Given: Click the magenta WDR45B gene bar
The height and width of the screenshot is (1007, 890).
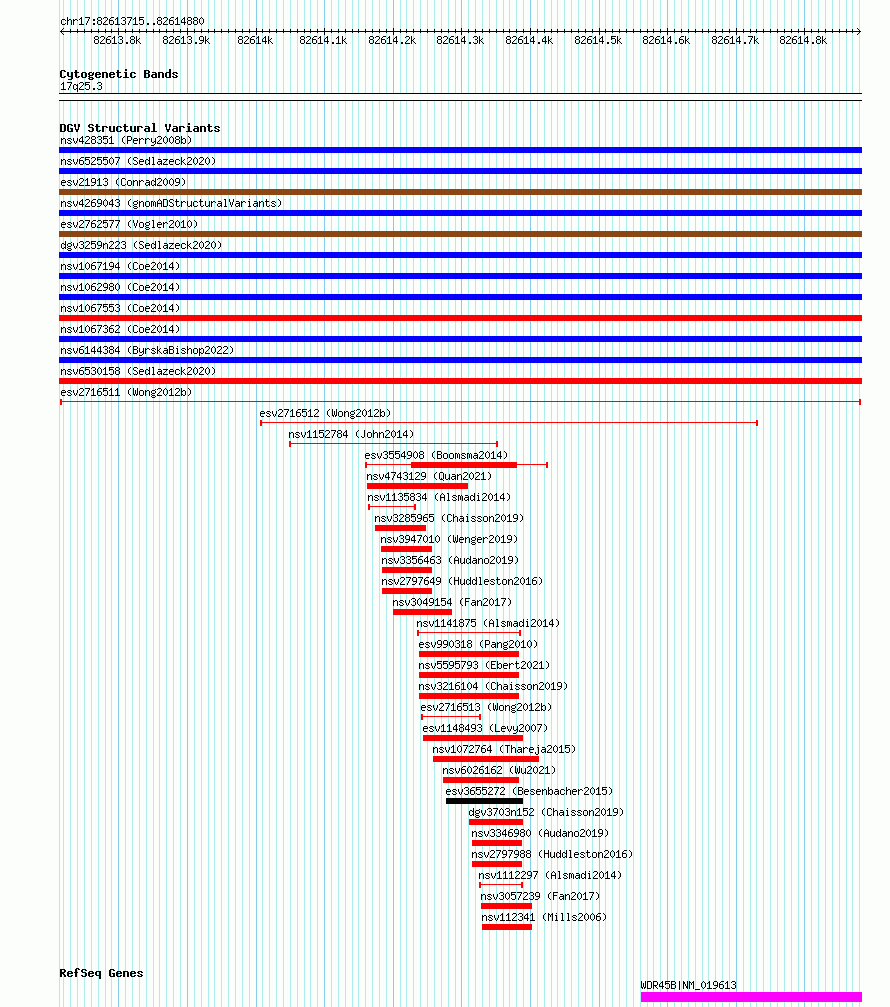Looking at the screenshot, I should pos(751,997).
